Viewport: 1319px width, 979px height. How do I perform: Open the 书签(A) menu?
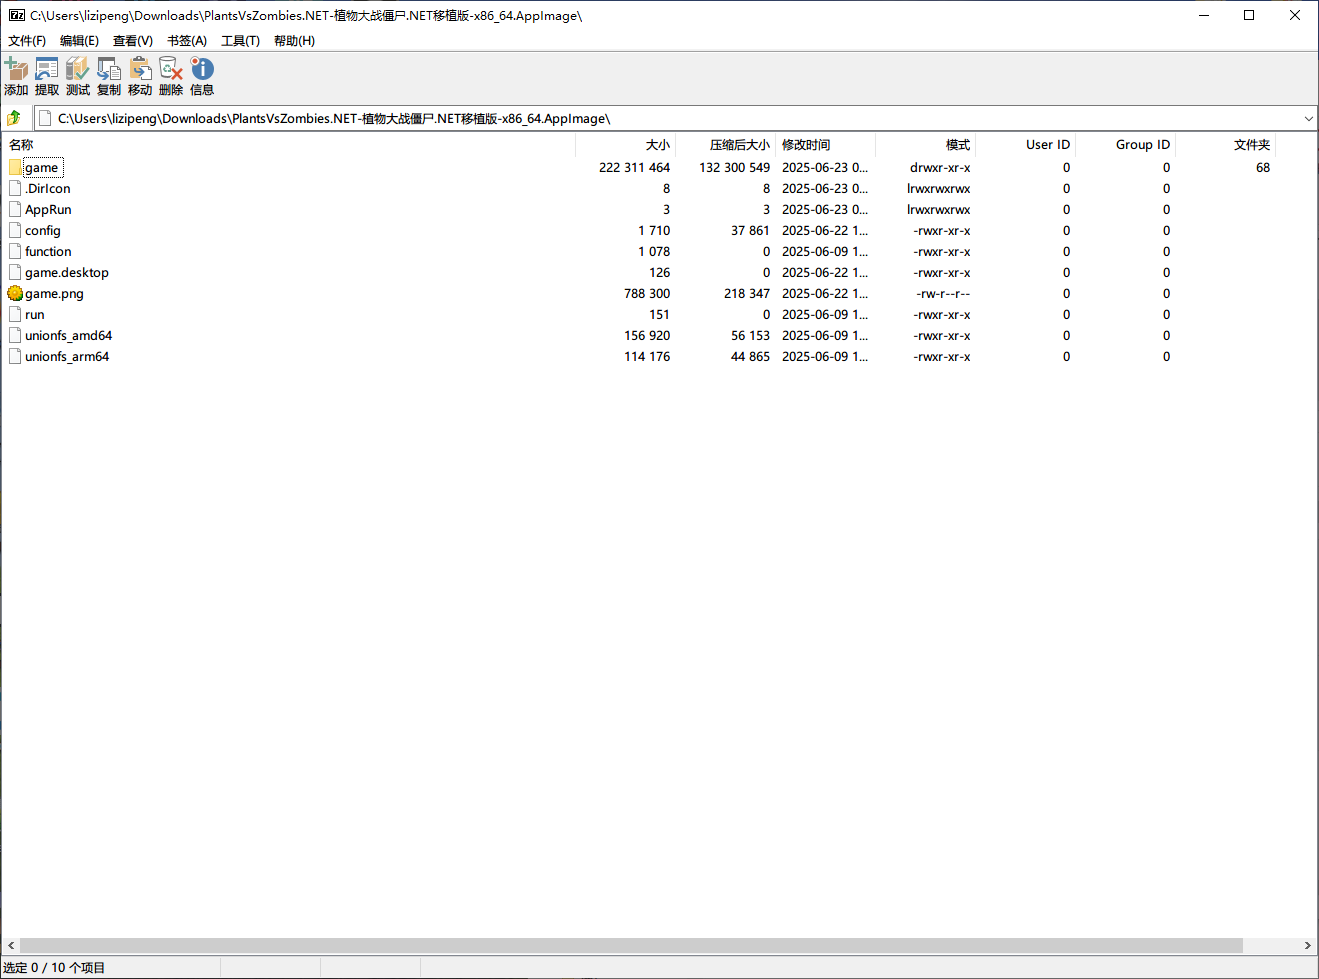(187, 41)
